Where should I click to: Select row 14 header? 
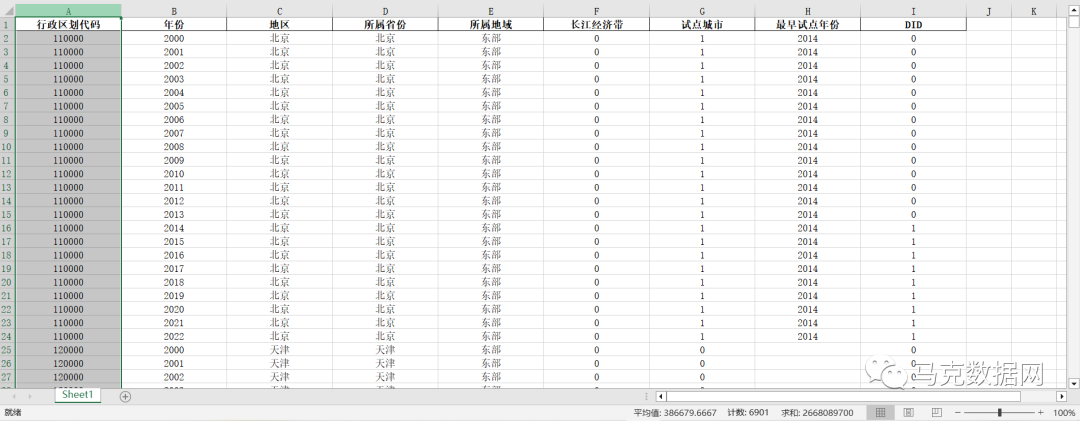(x=7, y=200)
